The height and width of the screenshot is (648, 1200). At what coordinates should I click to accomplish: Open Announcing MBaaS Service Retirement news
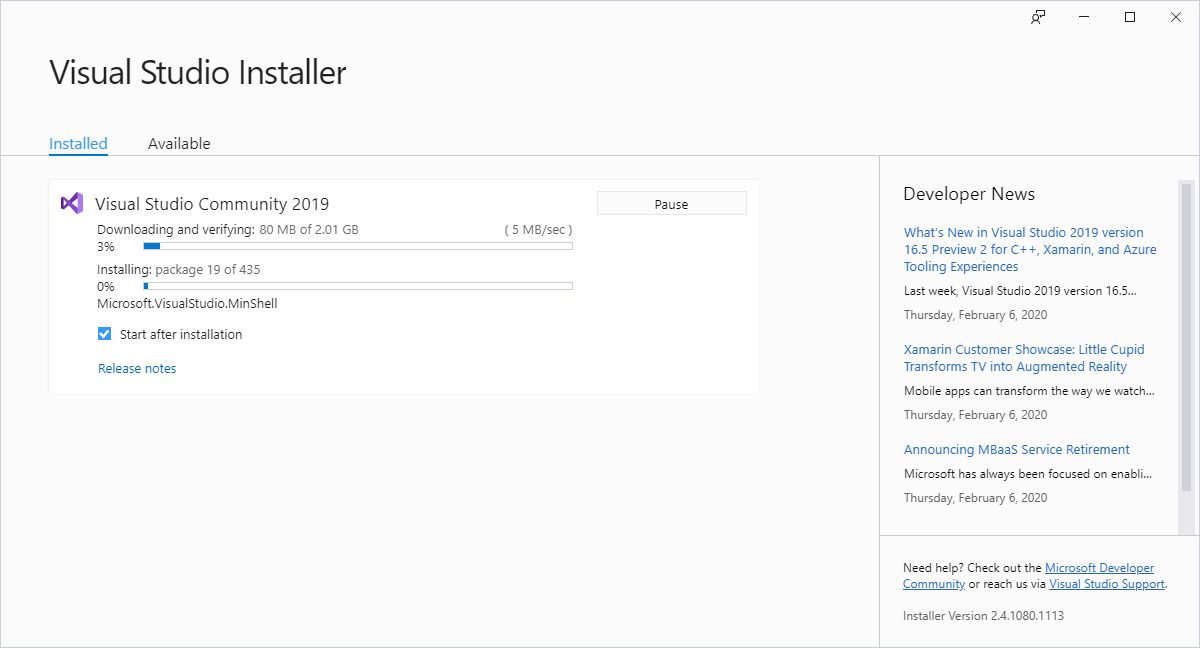tap(1016, 450)
